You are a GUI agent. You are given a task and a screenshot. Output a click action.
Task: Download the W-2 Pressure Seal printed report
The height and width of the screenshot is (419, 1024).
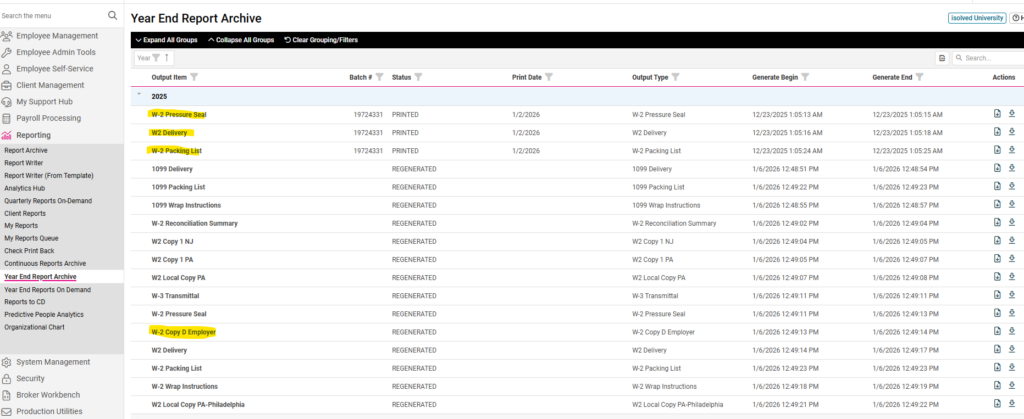click(x=1011, y=114)
